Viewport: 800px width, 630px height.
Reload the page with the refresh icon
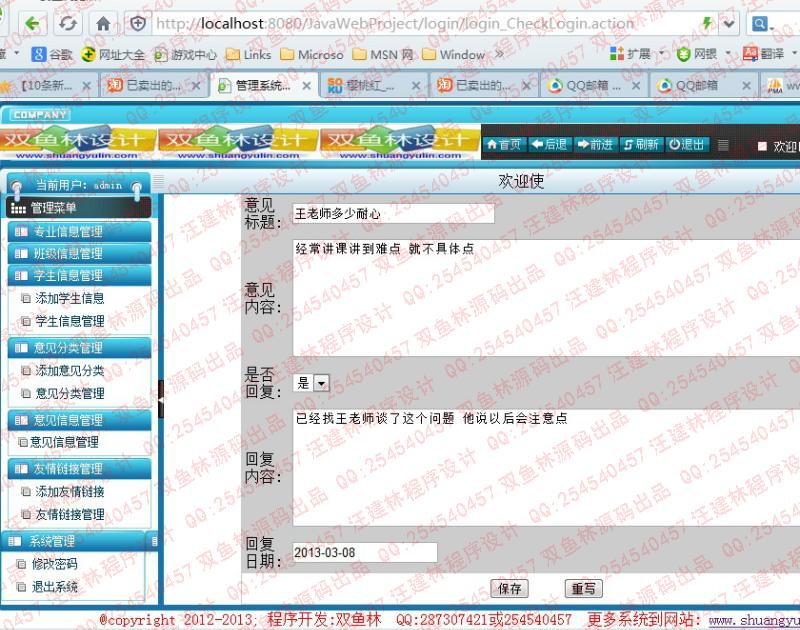click(68, 23)
